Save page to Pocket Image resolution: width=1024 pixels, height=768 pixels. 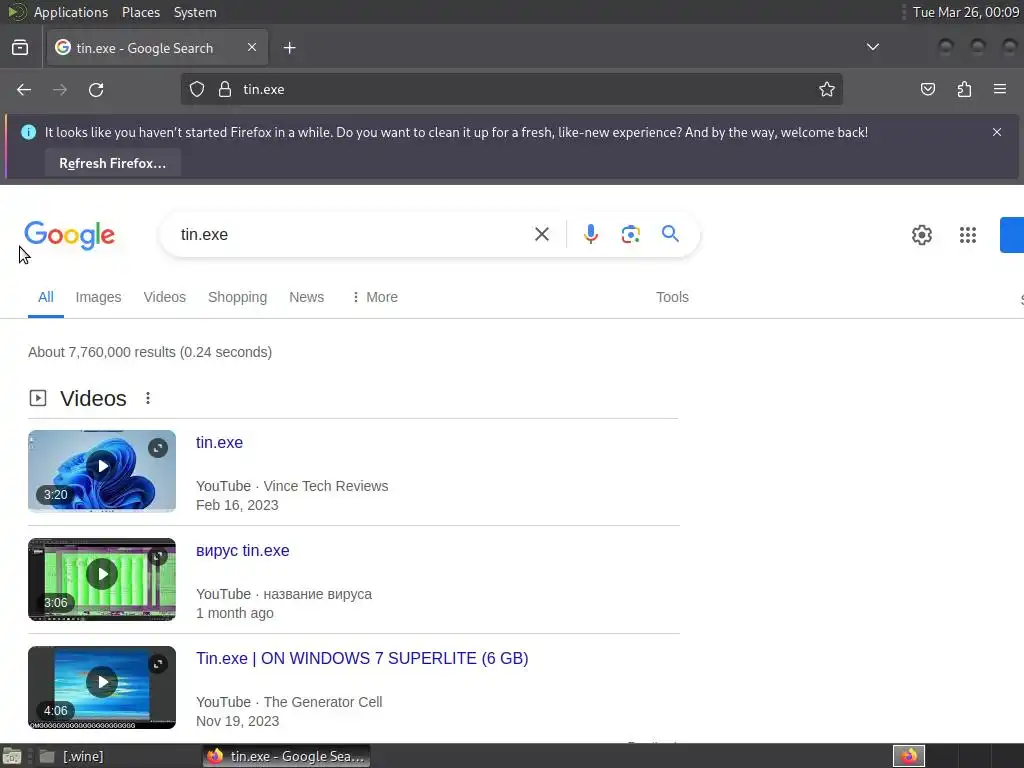927,89
